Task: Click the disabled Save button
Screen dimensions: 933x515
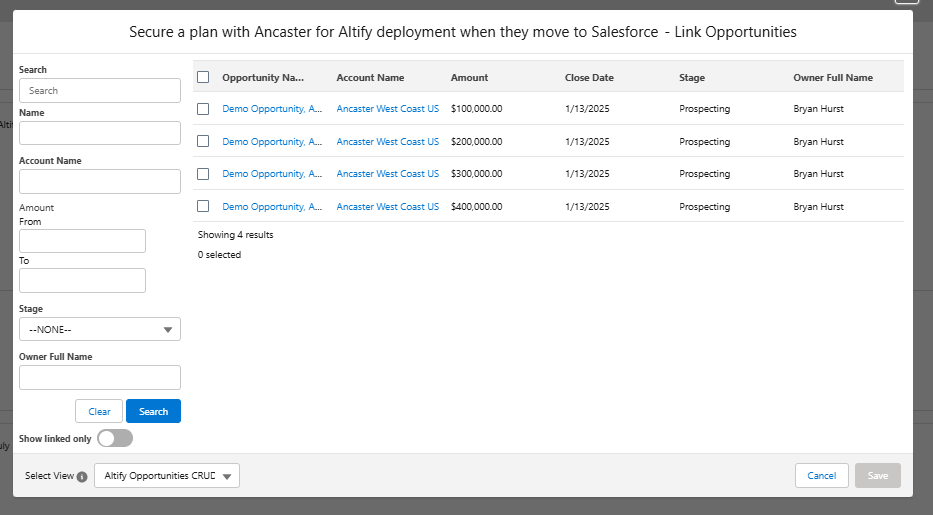Action: [x=878, y=475]
